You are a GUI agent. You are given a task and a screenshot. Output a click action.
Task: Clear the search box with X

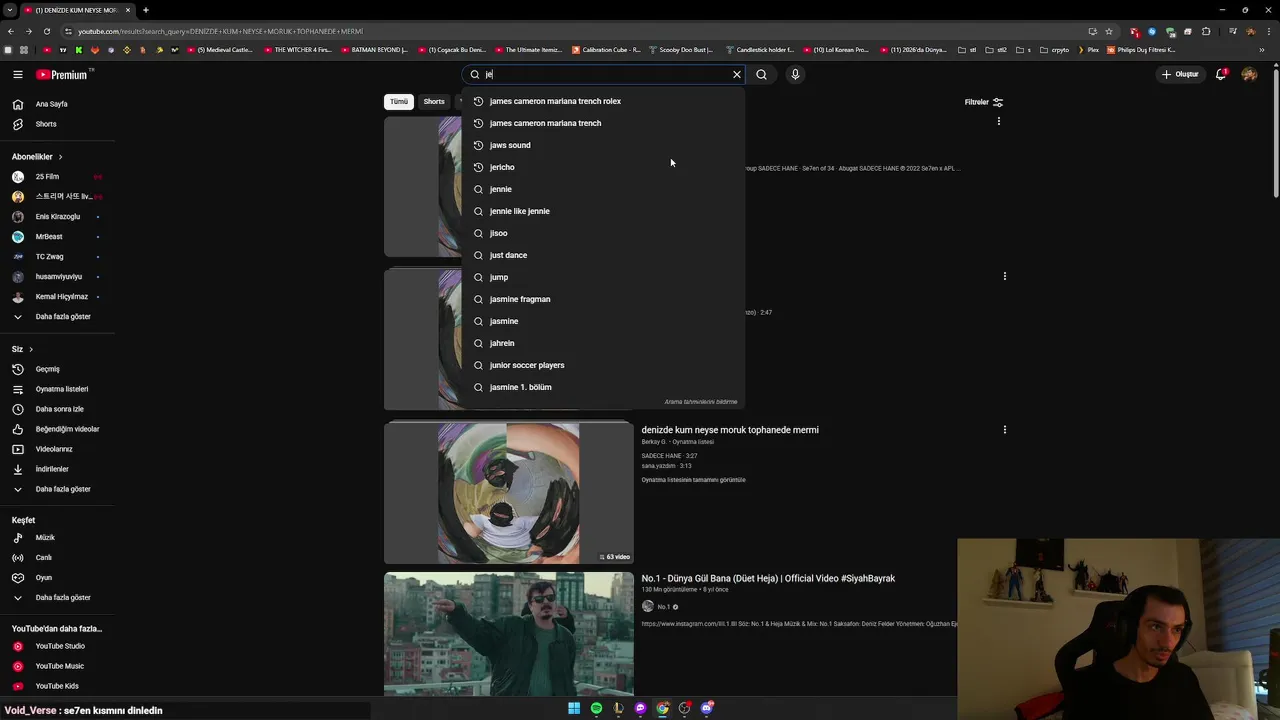click(x=737, y=74)
